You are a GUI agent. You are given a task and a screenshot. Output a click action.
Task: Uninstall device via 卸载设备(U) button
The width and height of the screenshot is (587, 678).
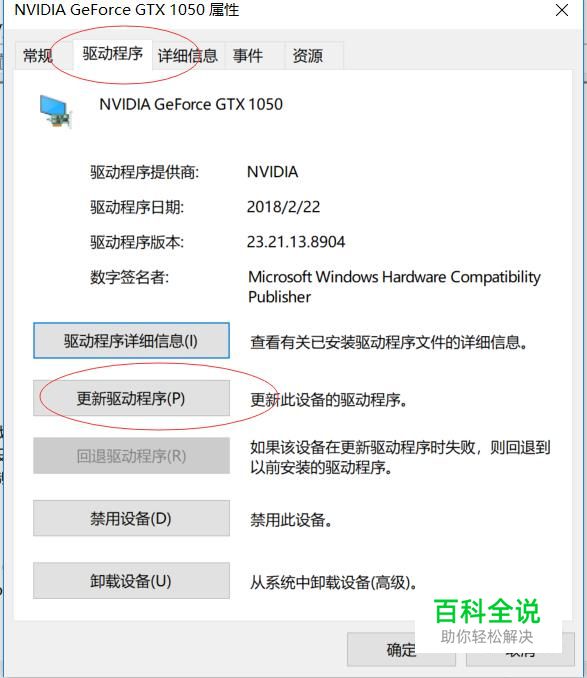tap(131, 581)
